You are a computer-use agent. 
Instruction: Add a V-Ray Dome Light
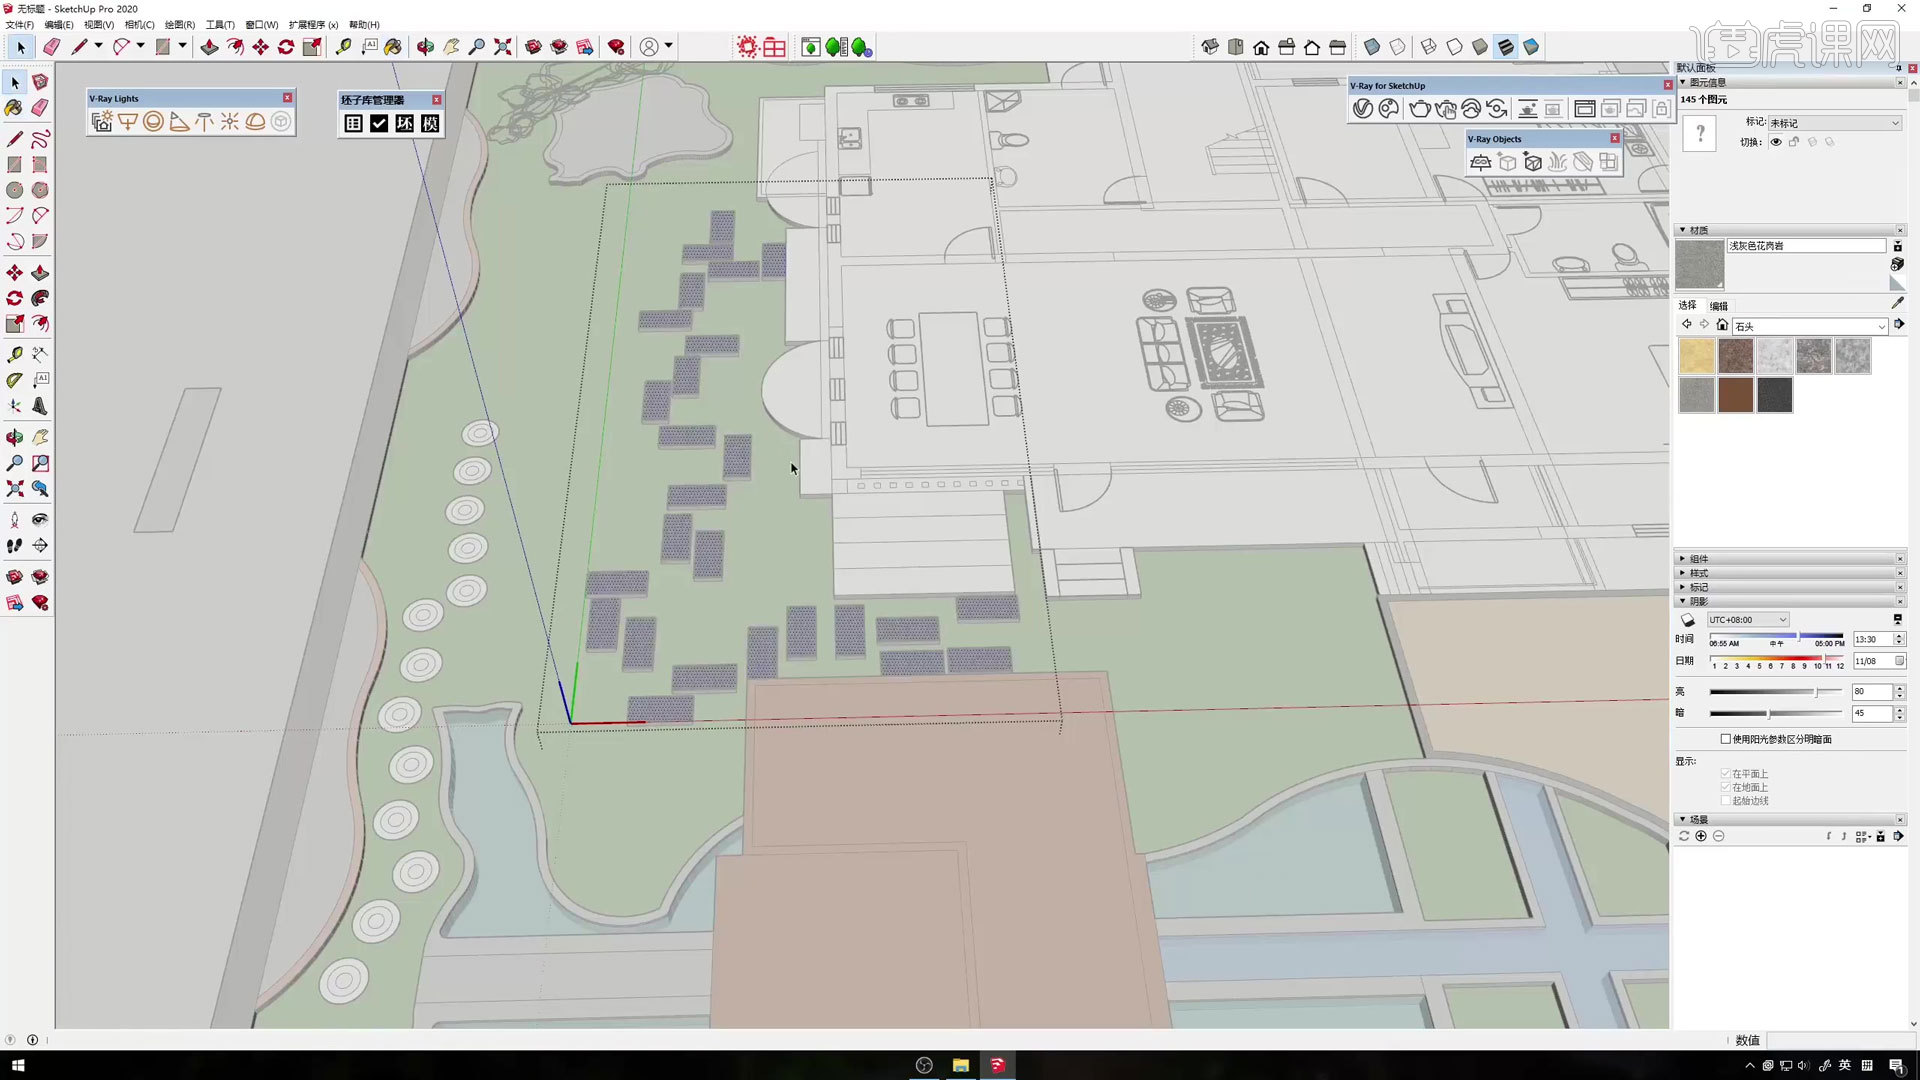coord(256,122)
